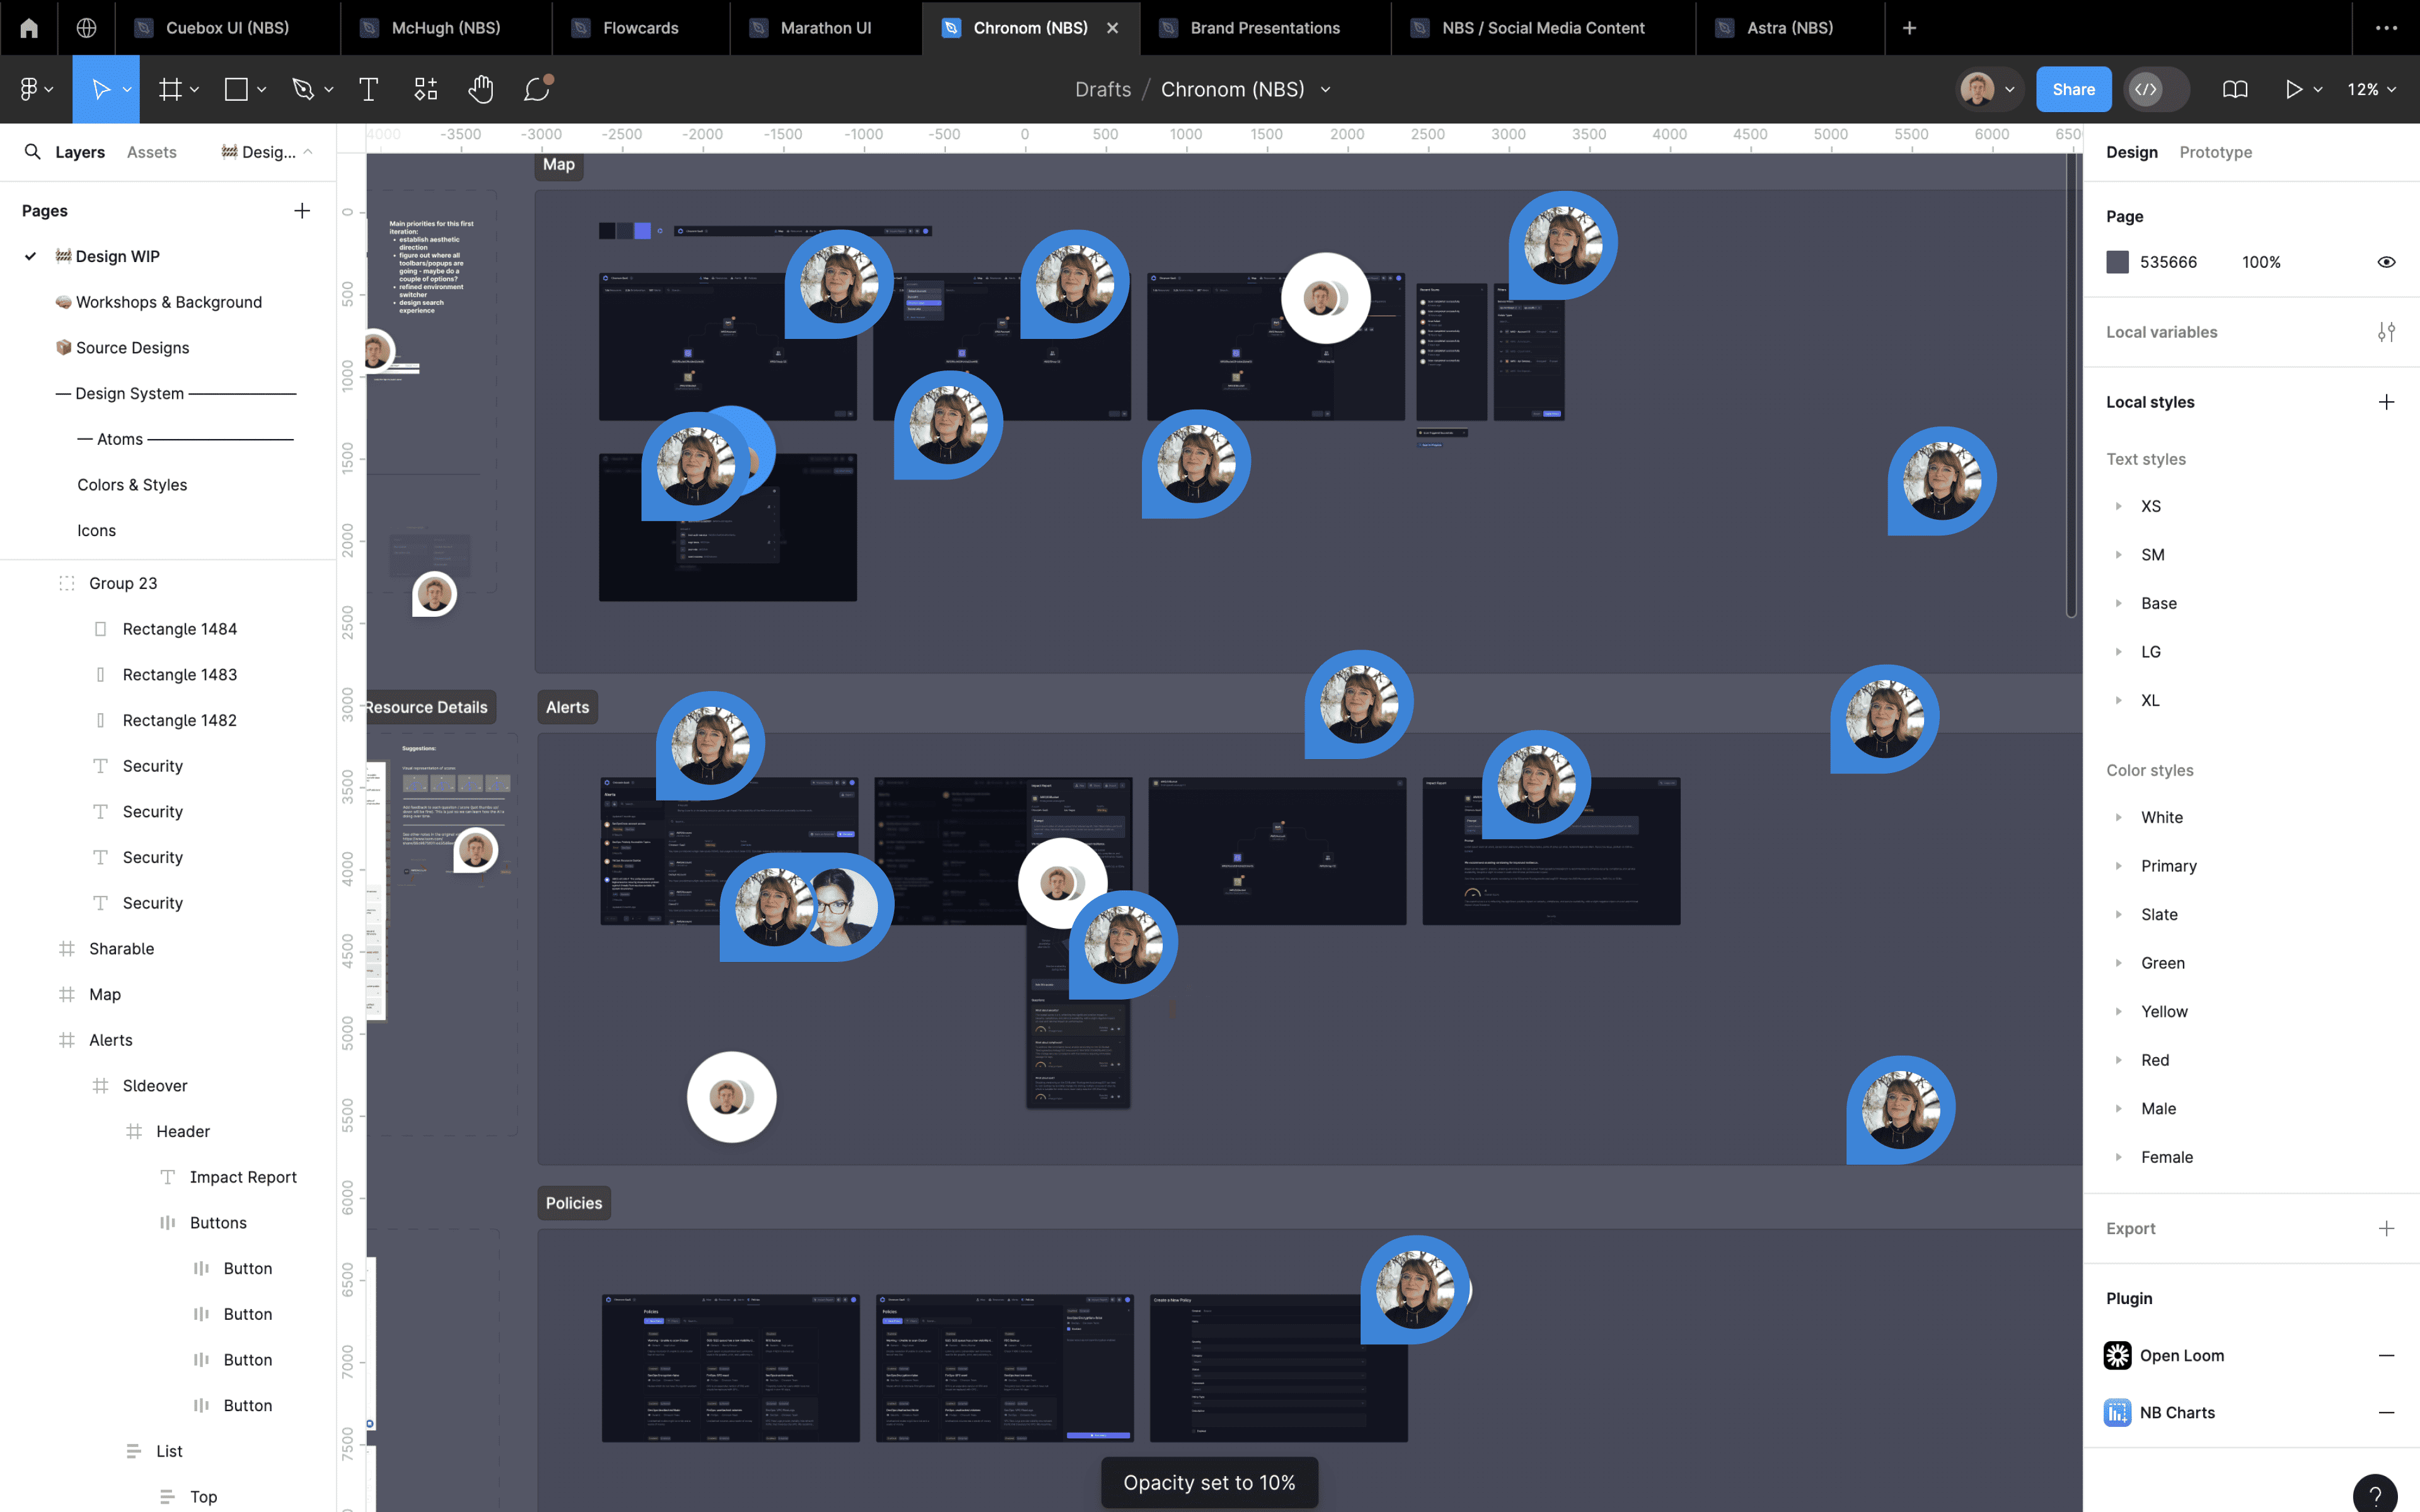Open the Resources components tool

click(x=426, y=89)
